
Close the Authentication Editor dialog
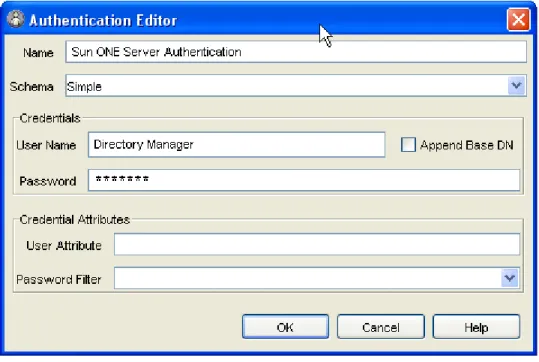(x=518, y=20)
